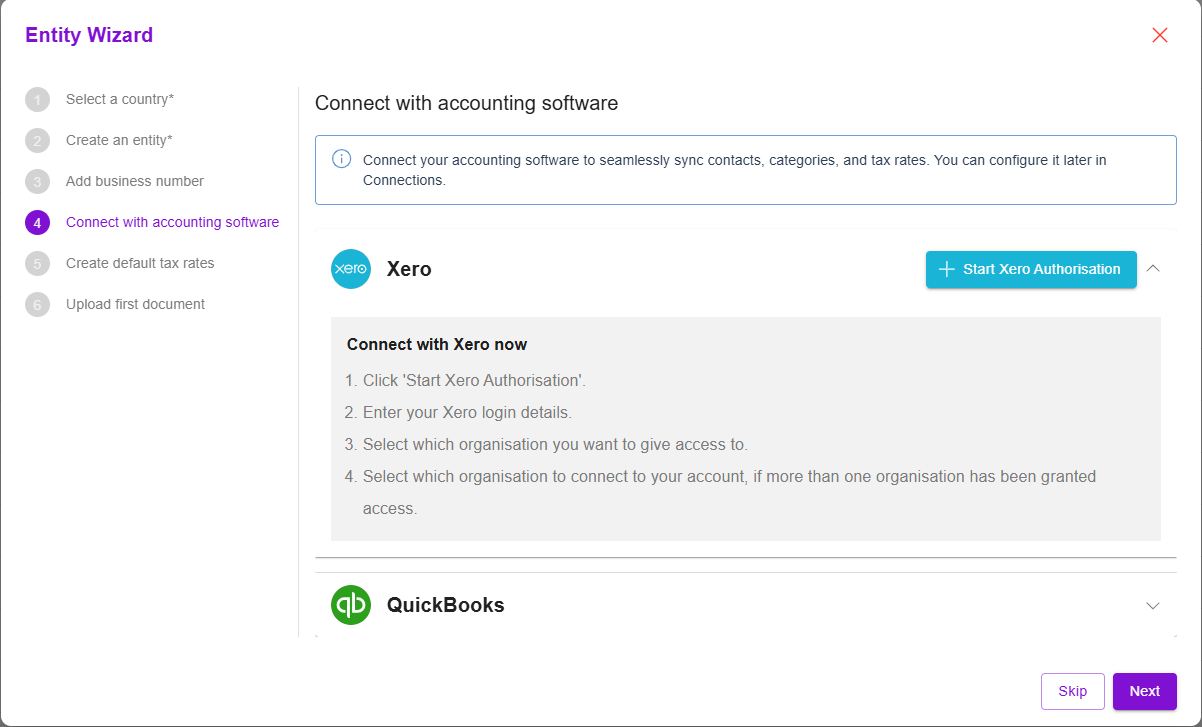The height and width of the screenshot is (727, 1202).
Task: Click the step 4 purple circle
Action: [x=37, y=222]
